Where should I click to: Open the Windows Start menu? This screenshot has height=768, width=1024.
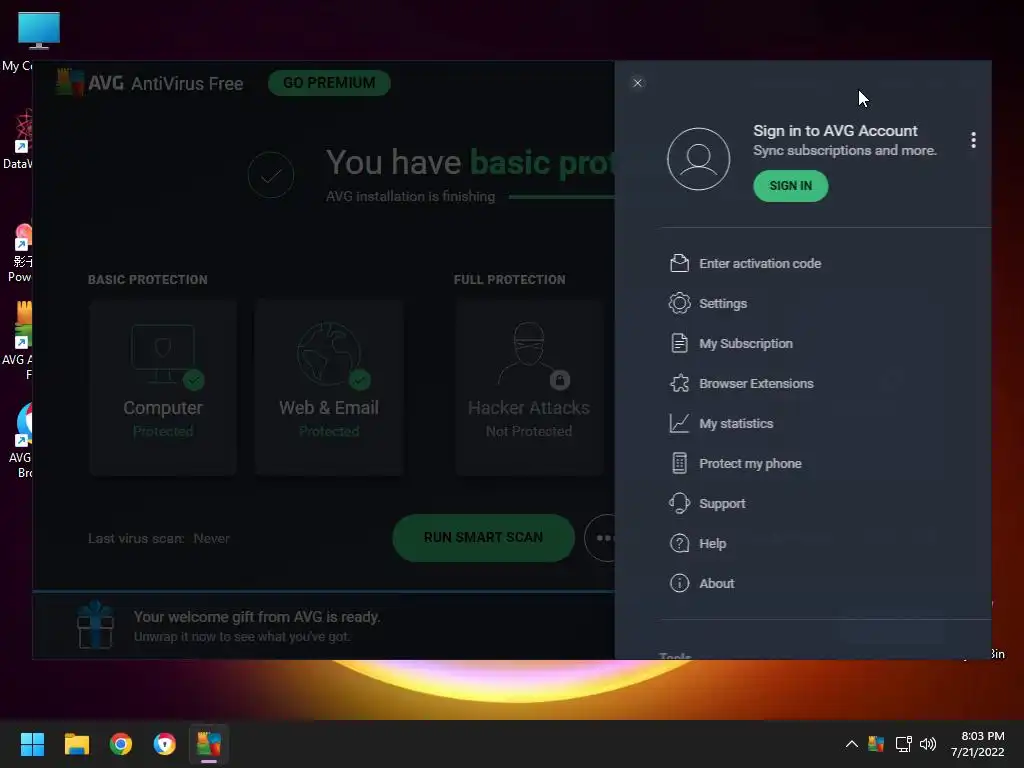tap(32, 744)
